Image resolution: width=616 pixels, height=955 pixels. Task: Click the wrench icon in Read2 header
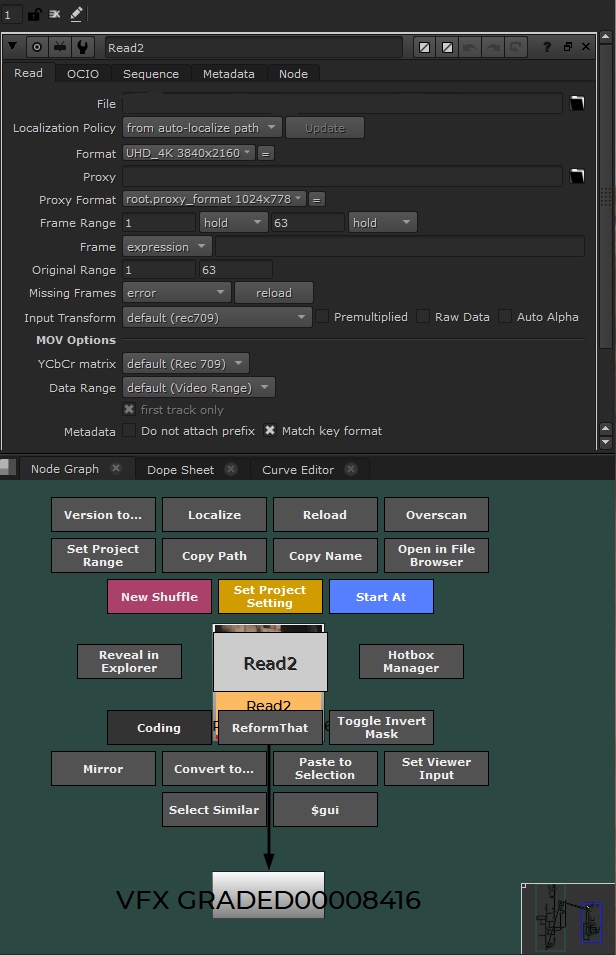pyautogui.click(x=83, y=47)
